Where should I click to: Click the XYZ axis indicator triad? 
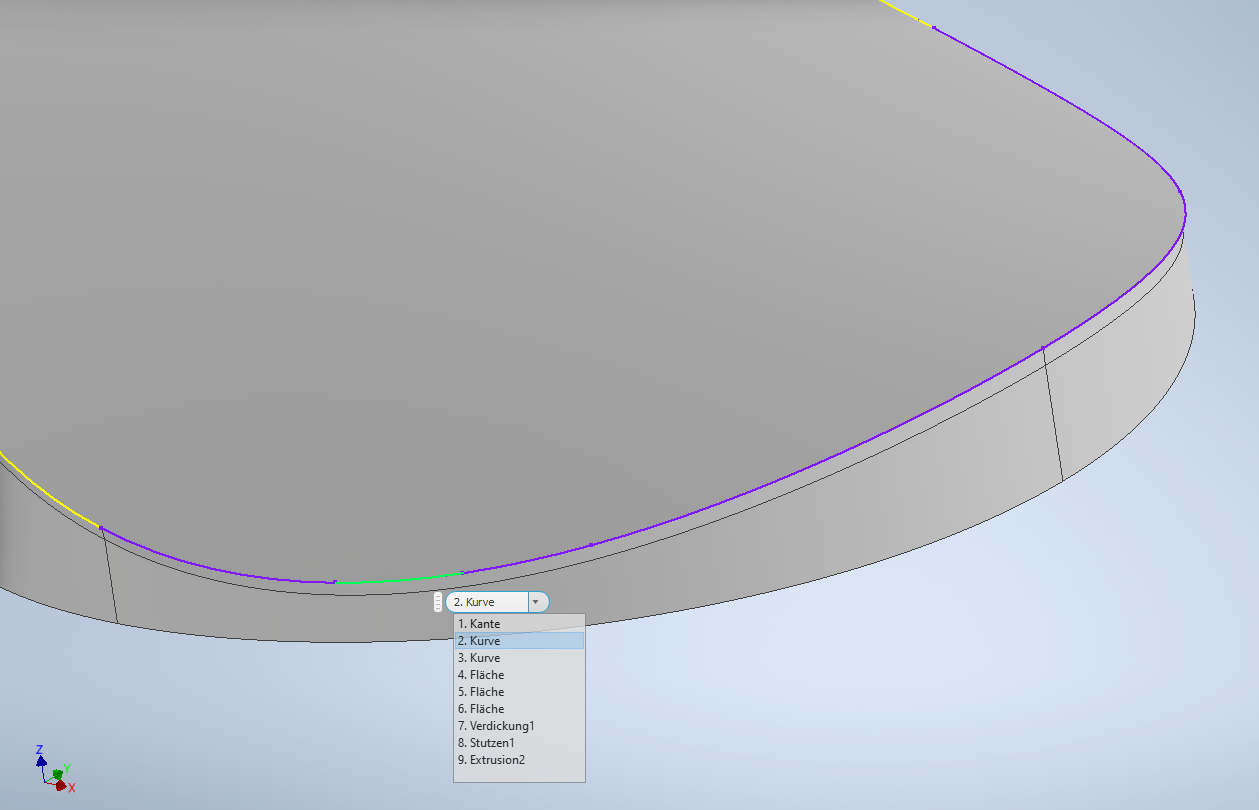54,769
